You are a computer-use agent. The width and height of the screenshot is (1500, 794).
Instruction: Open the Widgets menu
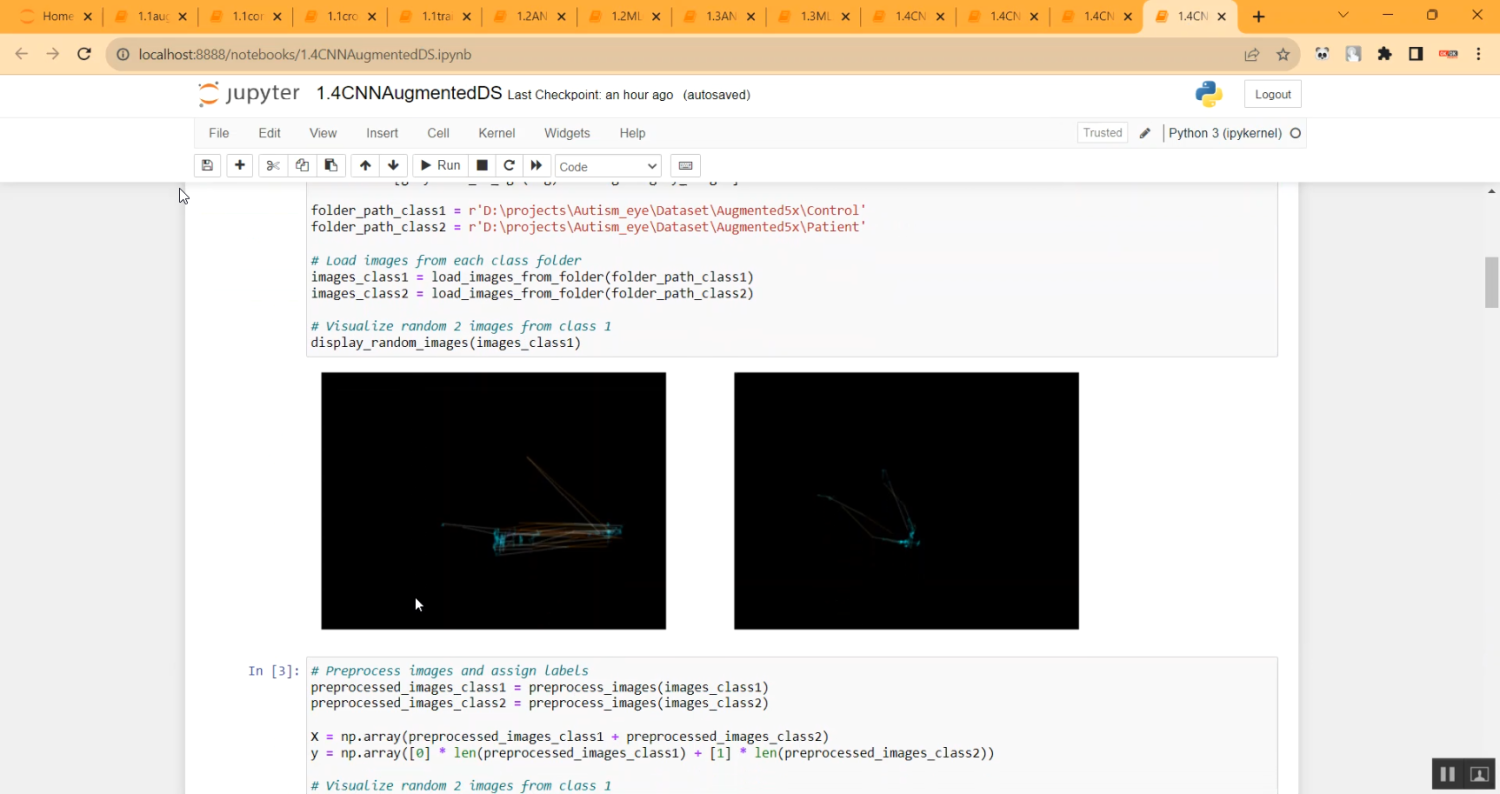pos(567,133)
